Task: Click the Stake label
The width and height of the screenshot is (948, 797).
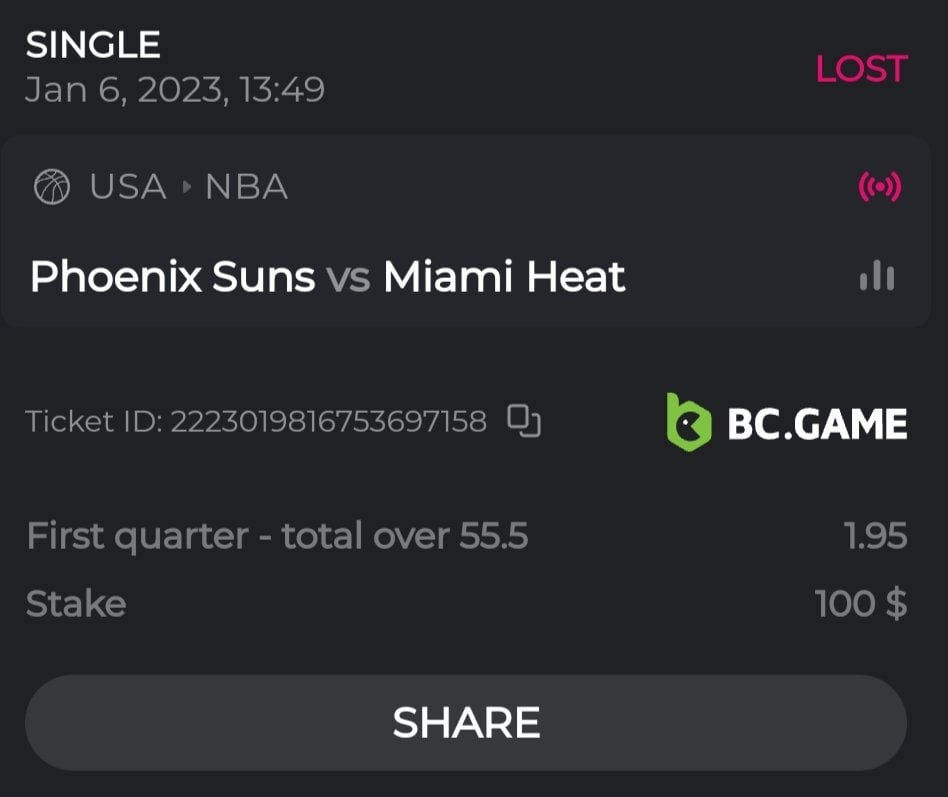Action: [76, 604]
